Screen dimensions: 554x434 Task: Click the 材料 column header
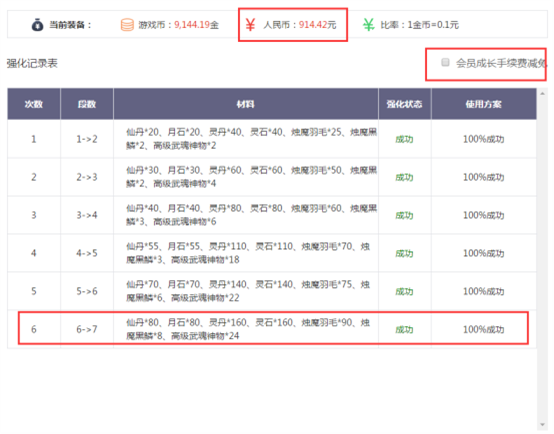(x=246, y=104)
